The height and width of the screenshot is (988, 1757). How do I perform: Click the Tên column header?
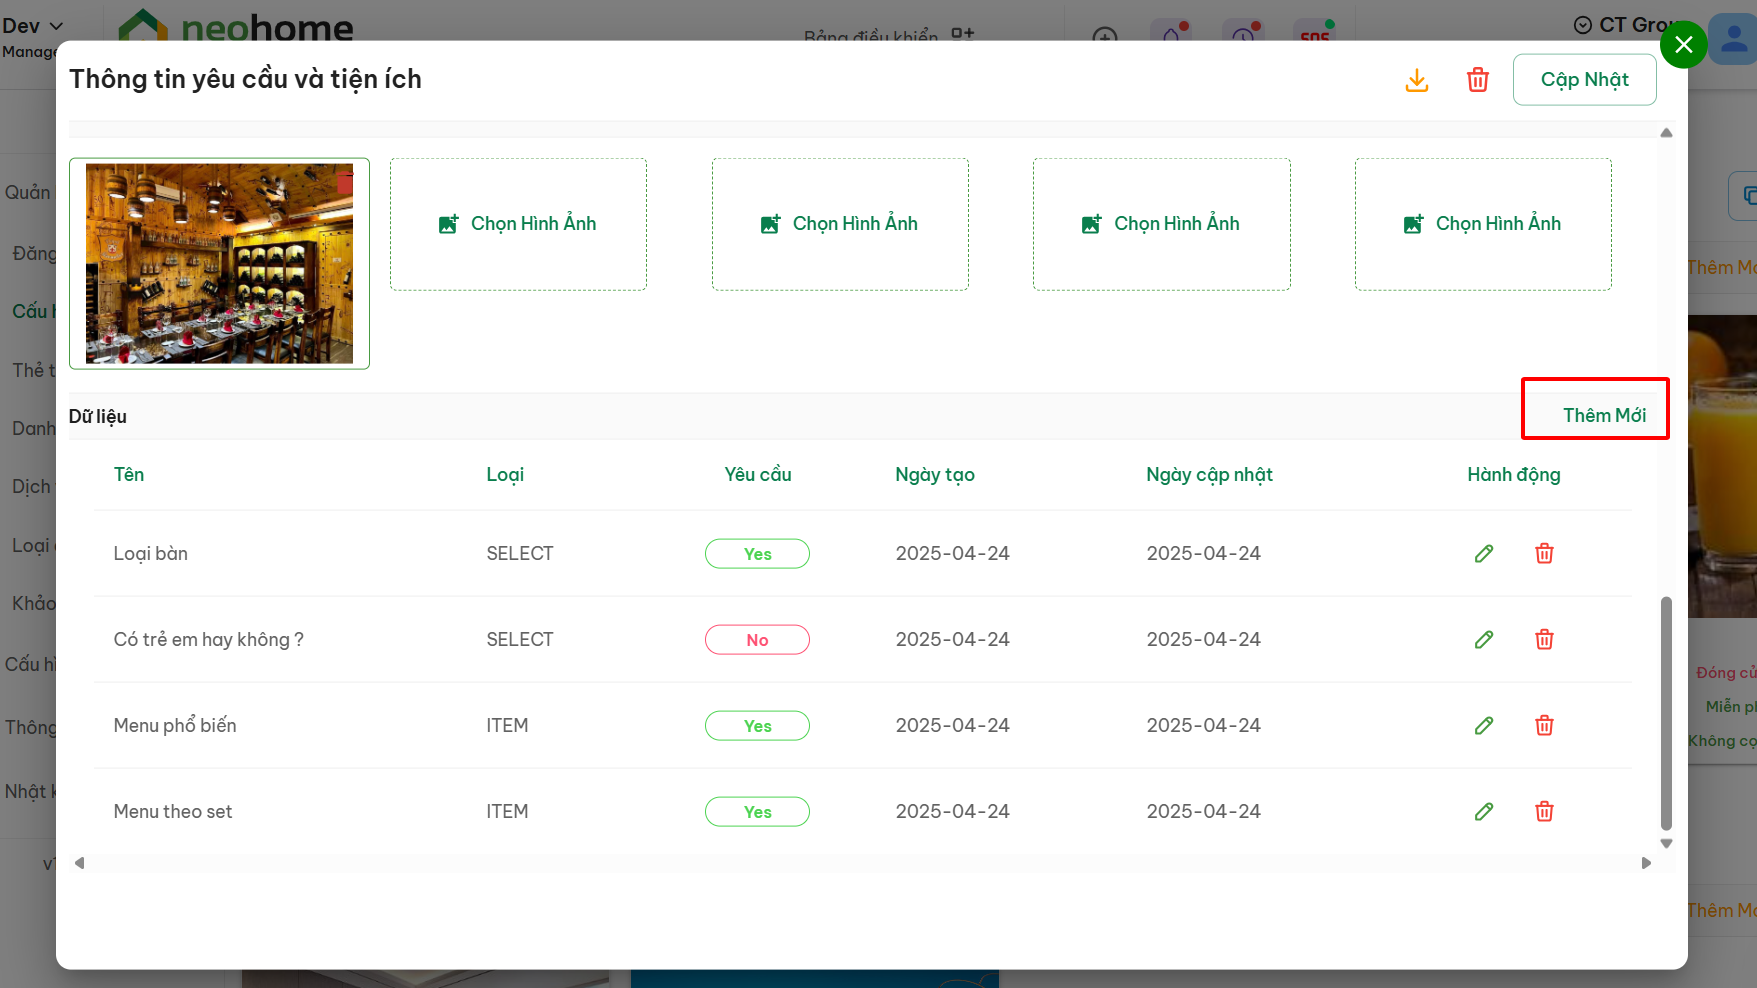(129, 474)
